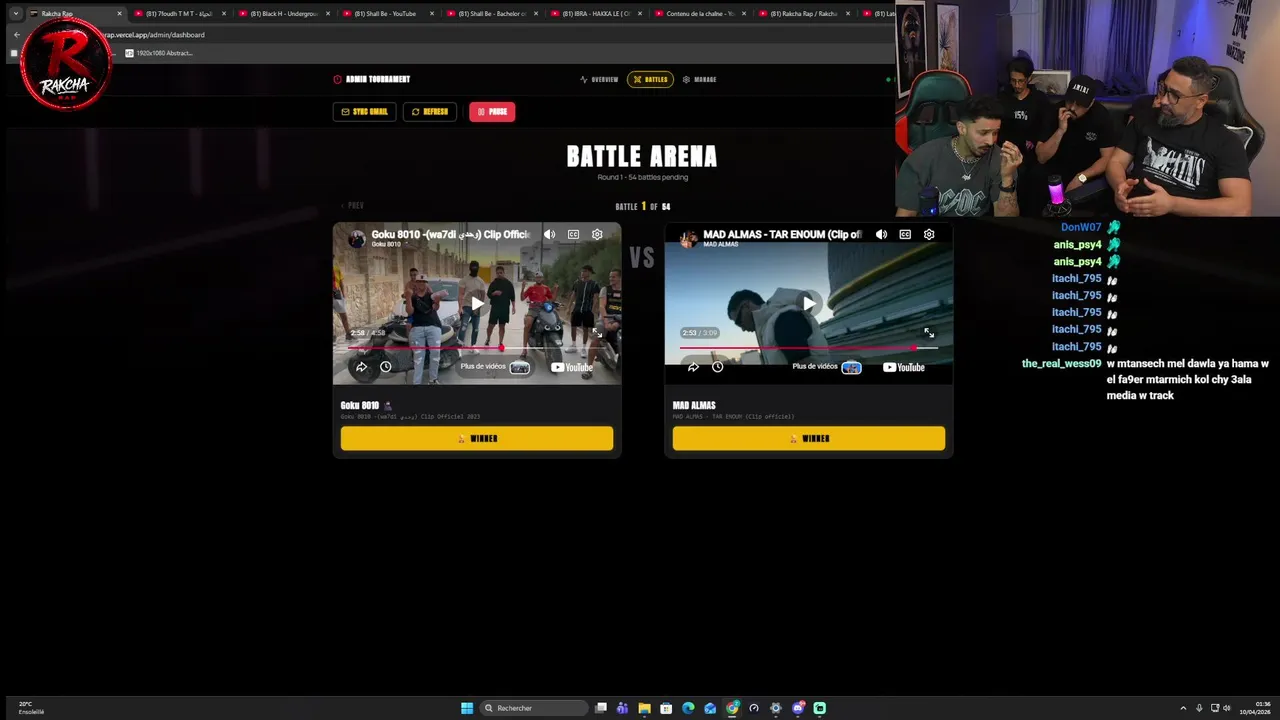Open settings gear on Goku 8010 video
Screen dimensions: 1280x720
(x=597, y=234)
